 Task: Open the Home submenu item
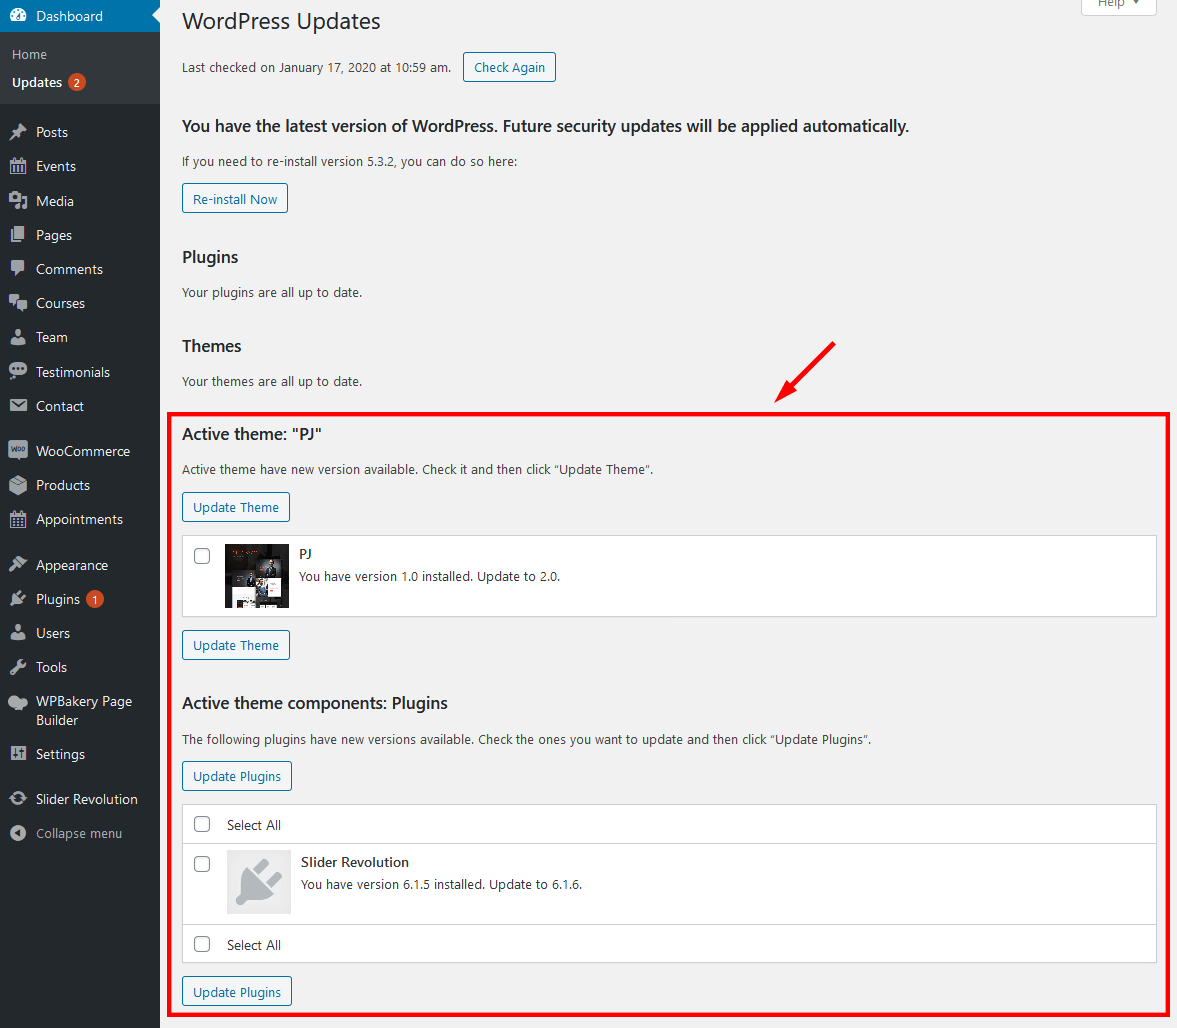(29, 55)
